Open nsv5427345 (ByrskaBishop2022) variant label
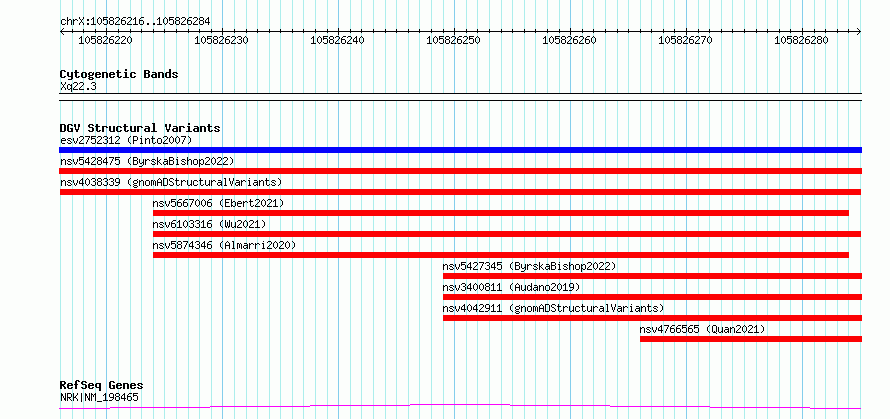Screen dimensions: 890x419 pyautogui.click(x=530, y=266)
